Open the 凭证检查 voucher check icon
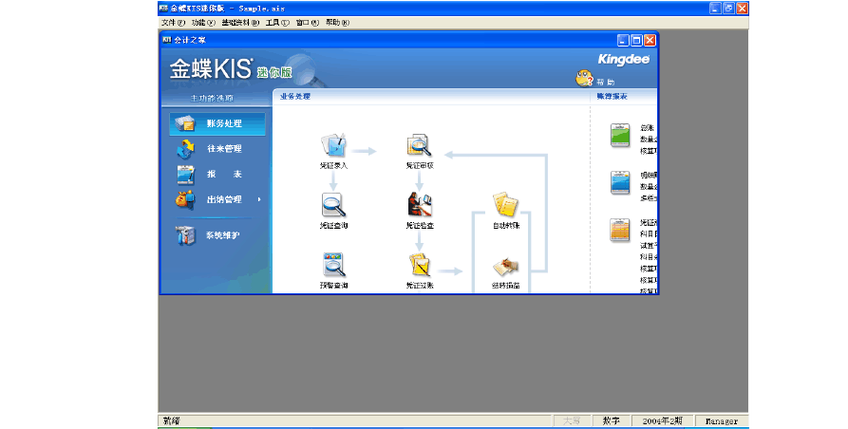The width and height of the screenshot is (848, 429). (419, 205)
